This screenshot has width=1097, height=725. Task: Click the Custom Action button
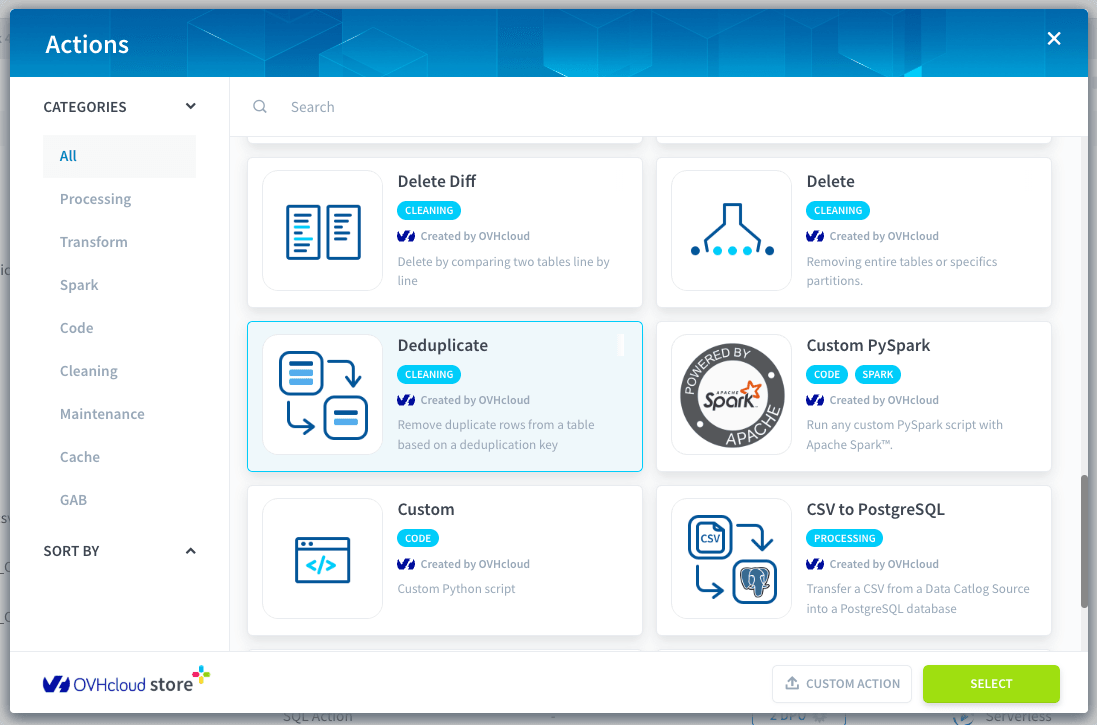(x=842, y=684)
